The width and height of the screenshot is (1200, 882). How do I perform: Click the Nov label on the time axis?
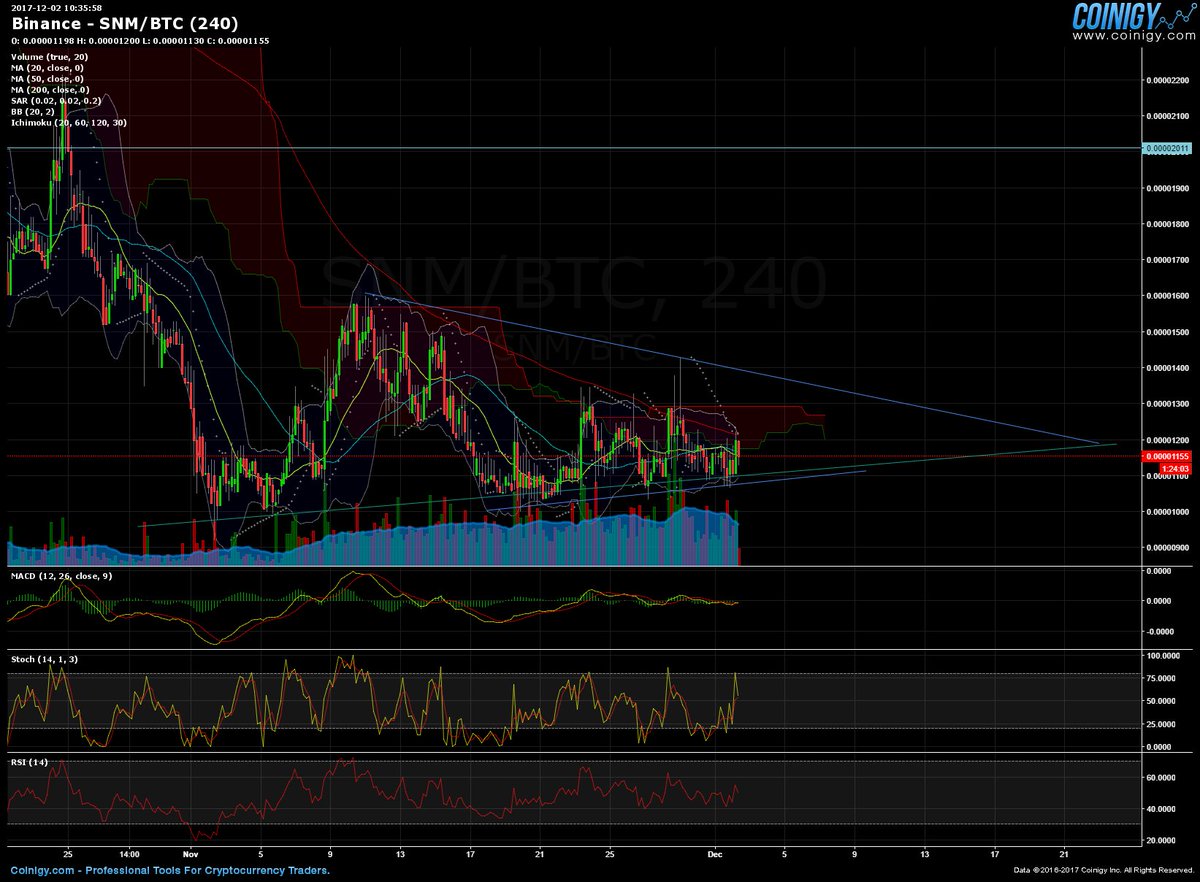[192, 856]
